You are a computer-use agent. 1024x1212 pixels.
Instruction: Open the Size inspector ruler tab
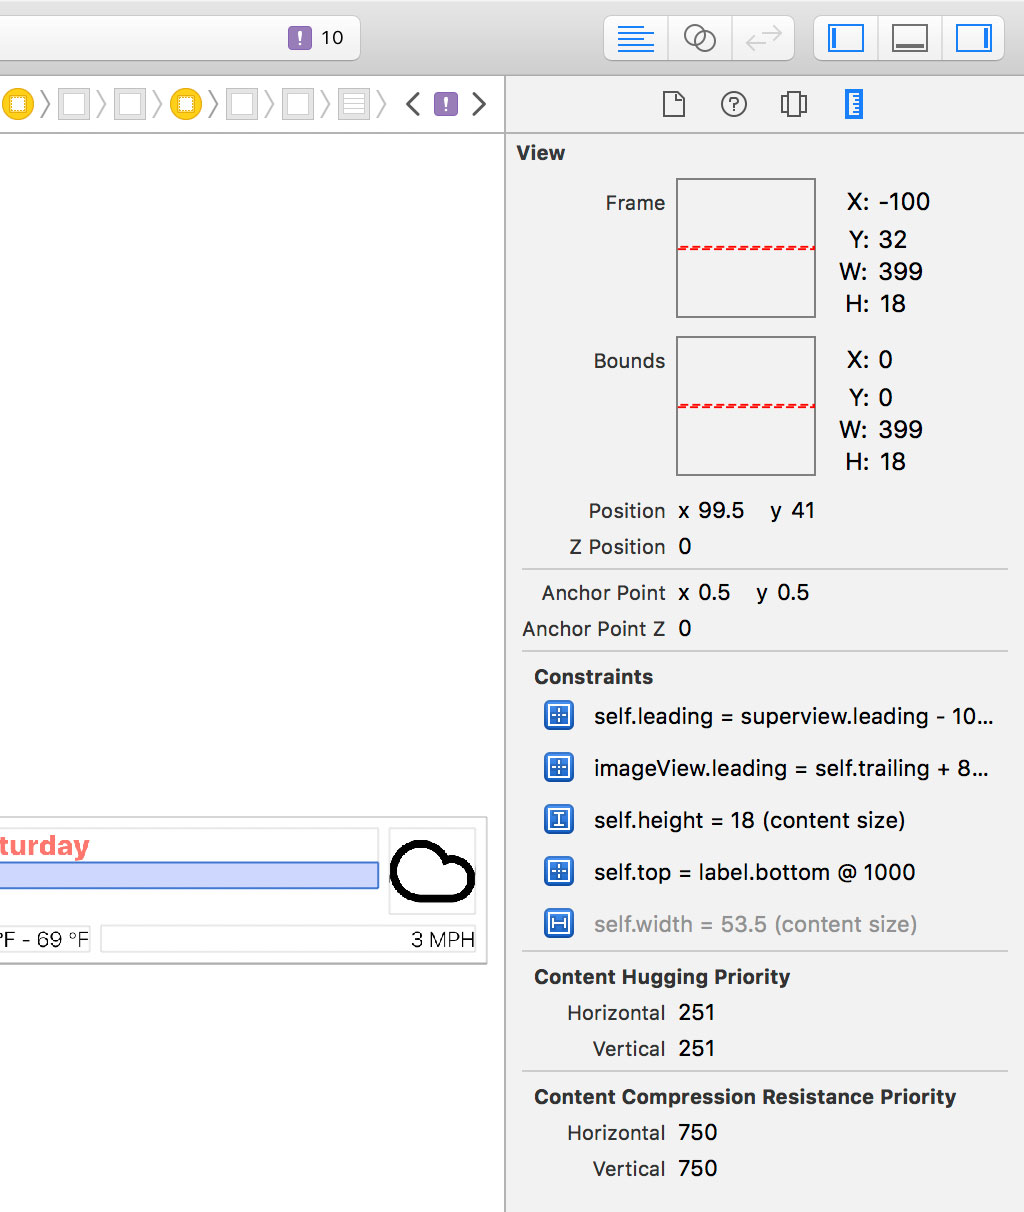click(x=853, y=104)
